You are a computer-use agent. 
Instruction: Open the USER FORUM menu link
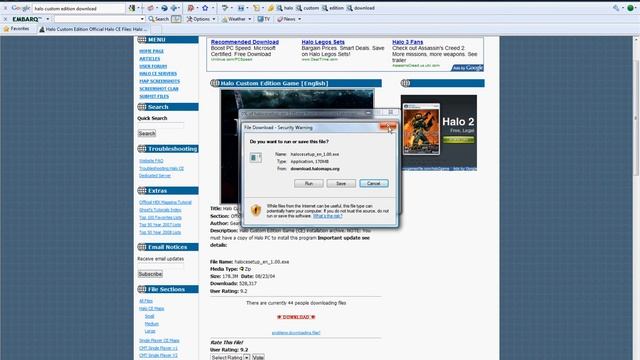[153, 66]
